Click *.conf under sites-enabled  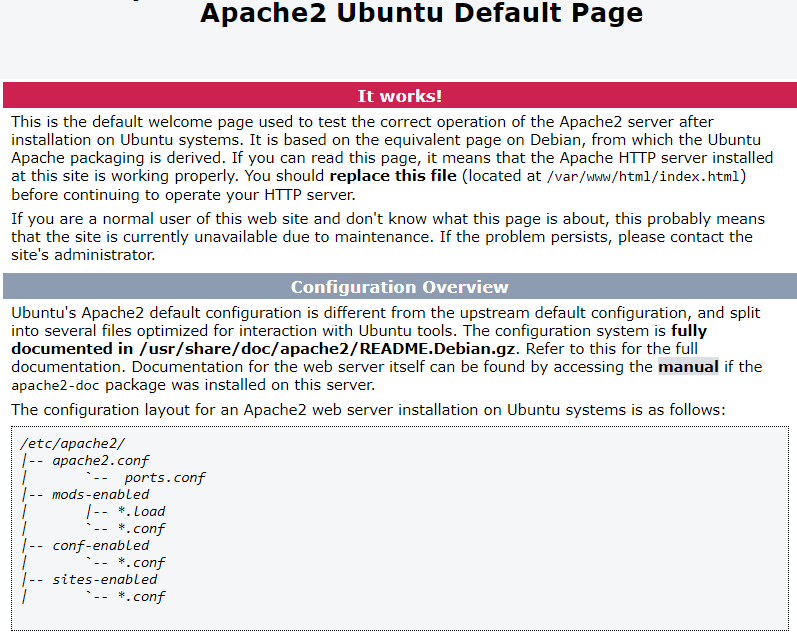pos(141,597)
